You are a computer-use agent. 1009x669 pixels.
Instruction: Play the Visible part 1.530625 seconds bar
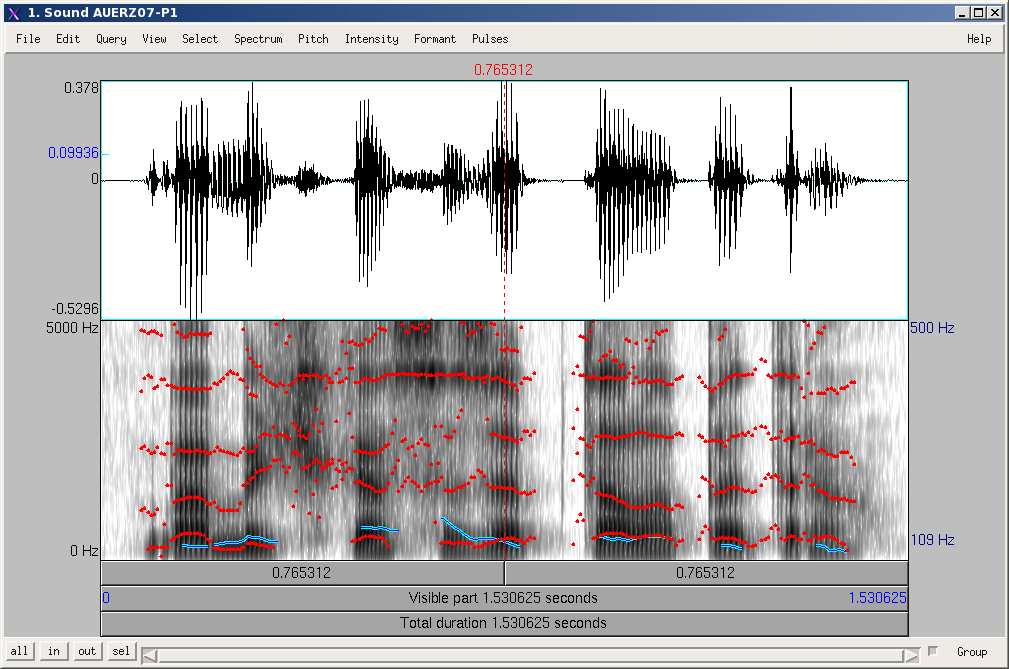click(x=504, y=598)
